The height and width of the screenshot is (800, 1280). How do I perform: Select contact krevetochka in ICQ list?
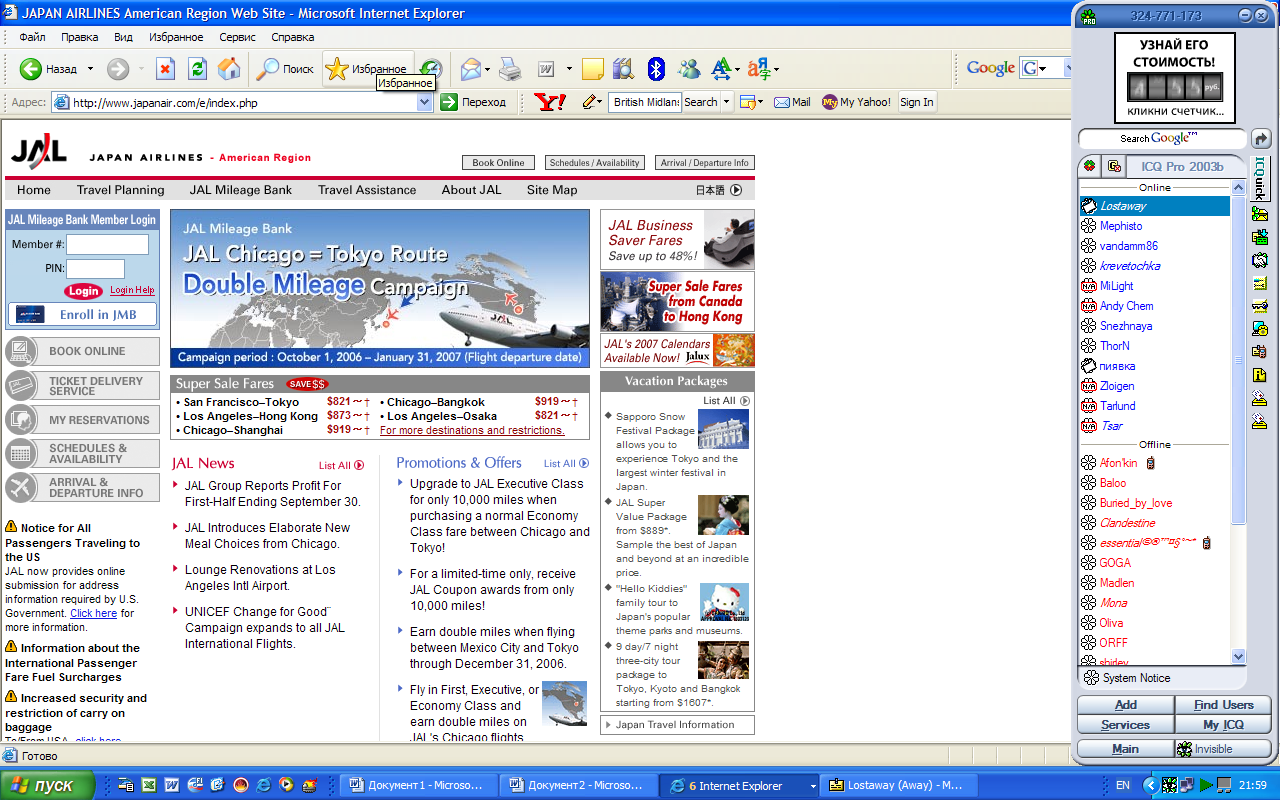(x=1130, y=266)
